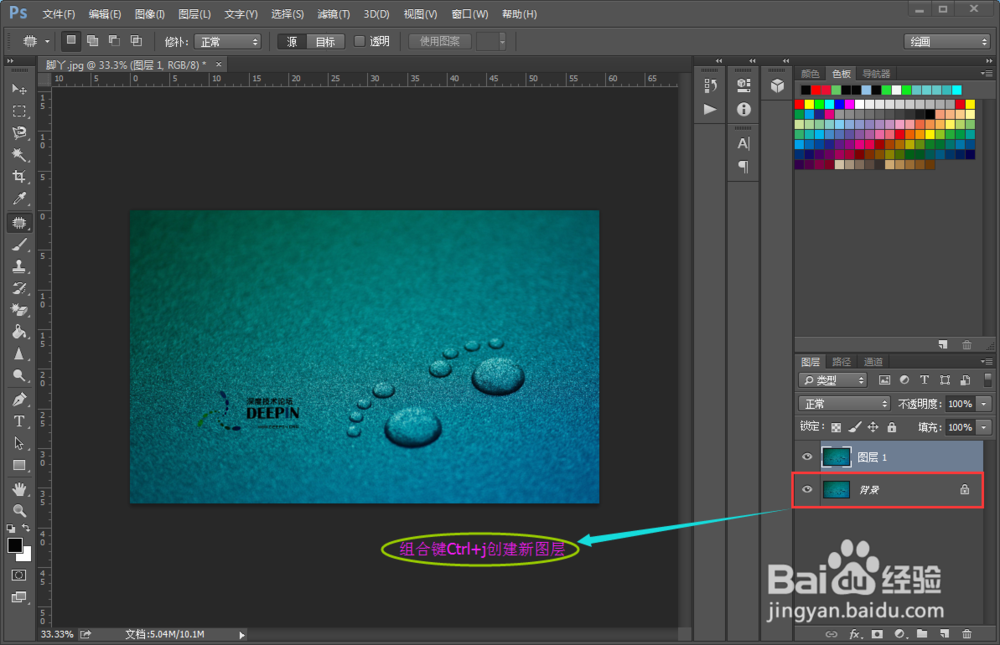Select the Patch tool in toolbox
The height and width of the screenshot is (645, 1000).
[19, 223]
